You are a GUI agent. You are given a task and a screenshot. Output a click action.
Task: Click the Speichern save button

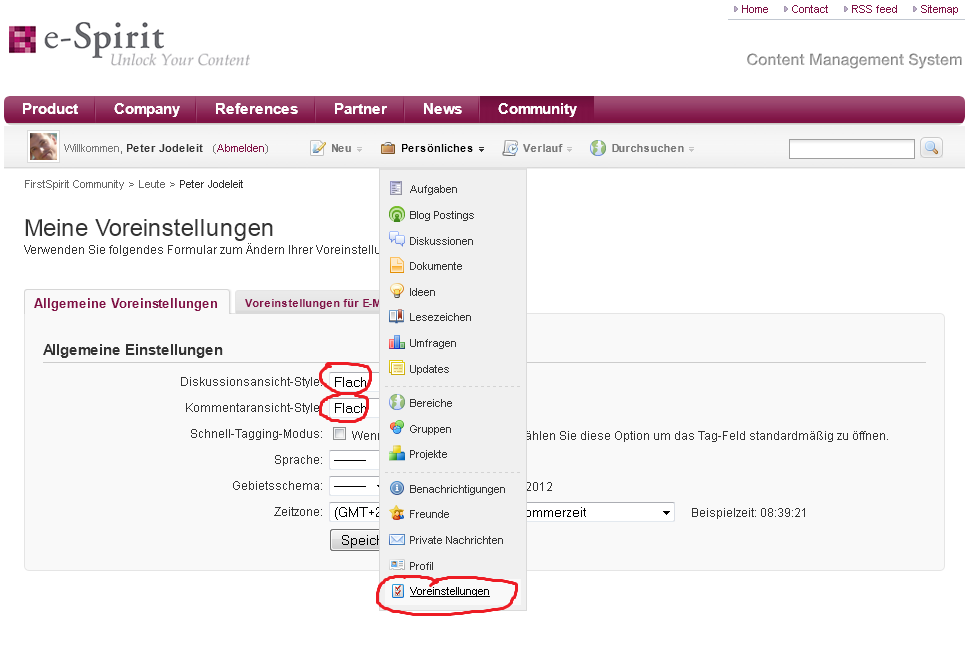[x=355, y=540]
